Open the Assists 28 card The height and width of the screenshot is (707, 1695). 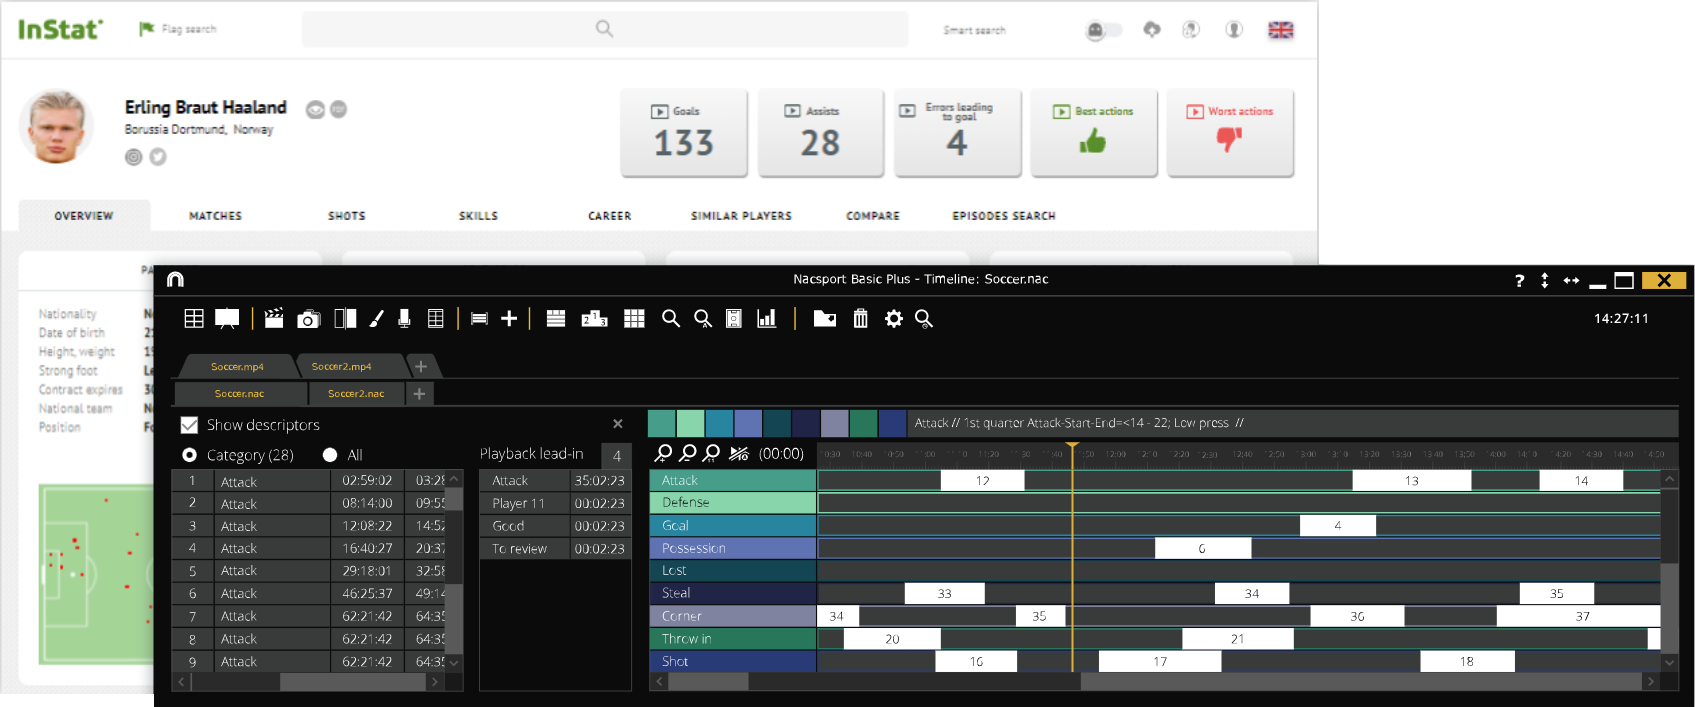[821, 133]
